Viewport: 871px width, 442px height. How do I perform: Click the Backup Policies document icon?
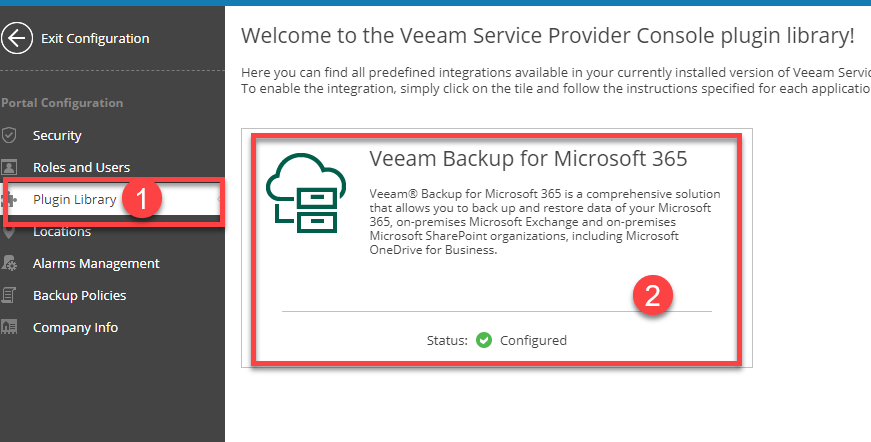(9, 295)
